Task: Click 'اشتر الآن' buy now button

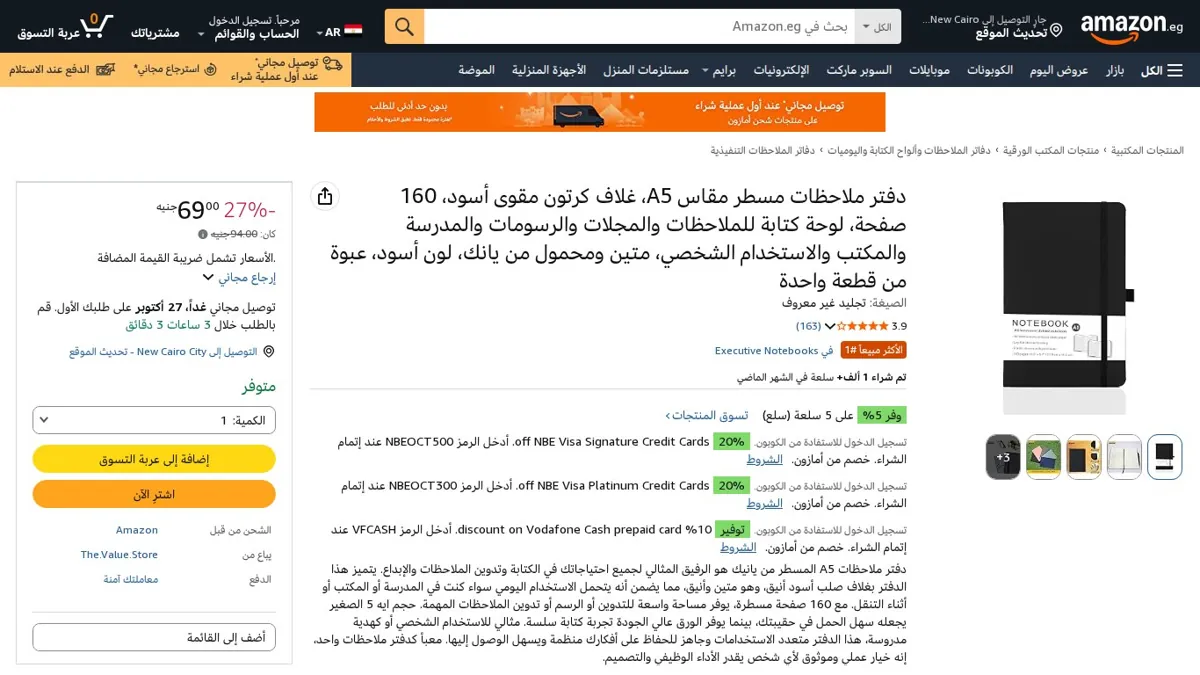Action: click(x=154, y=494)
